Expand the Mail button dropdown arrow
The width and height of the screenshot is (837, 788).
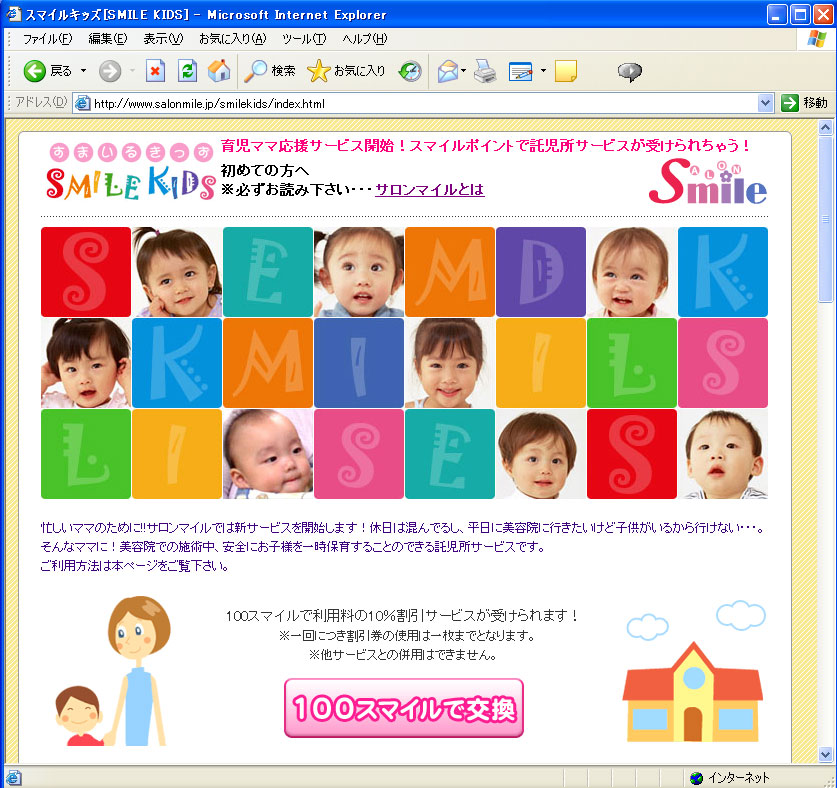click(463, 71)
